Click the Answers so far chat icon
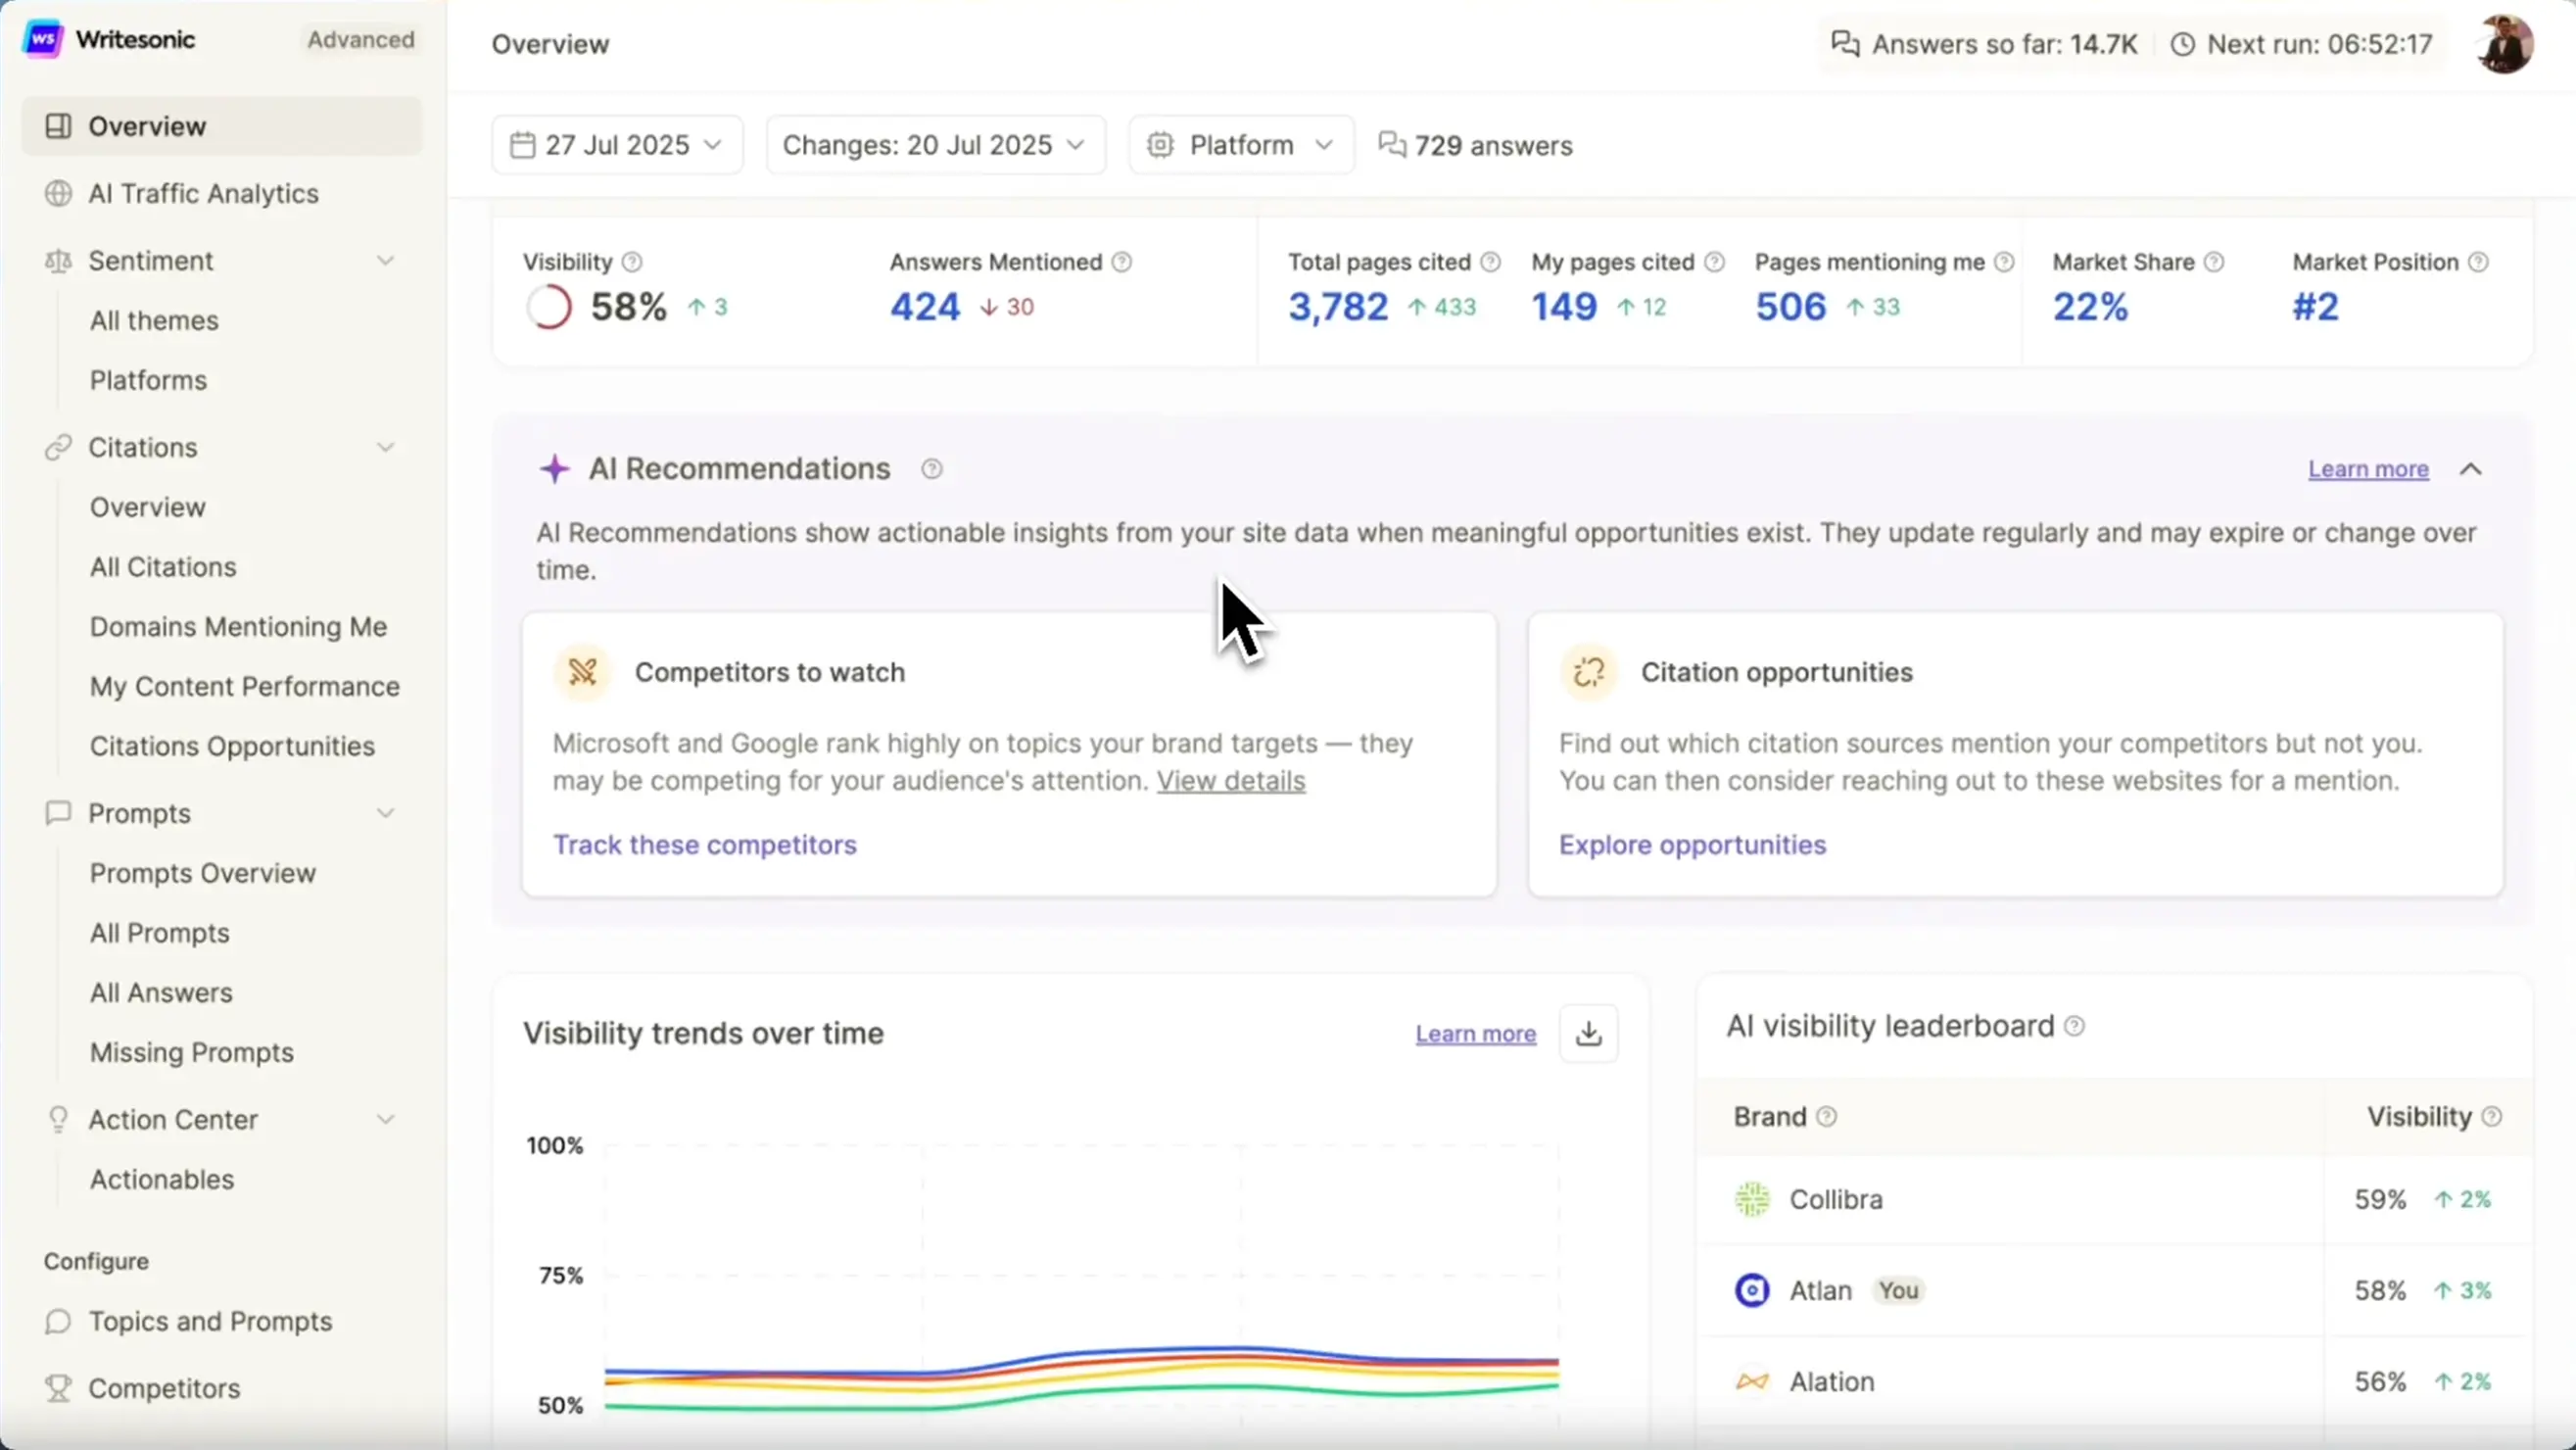 point(1845,44)
